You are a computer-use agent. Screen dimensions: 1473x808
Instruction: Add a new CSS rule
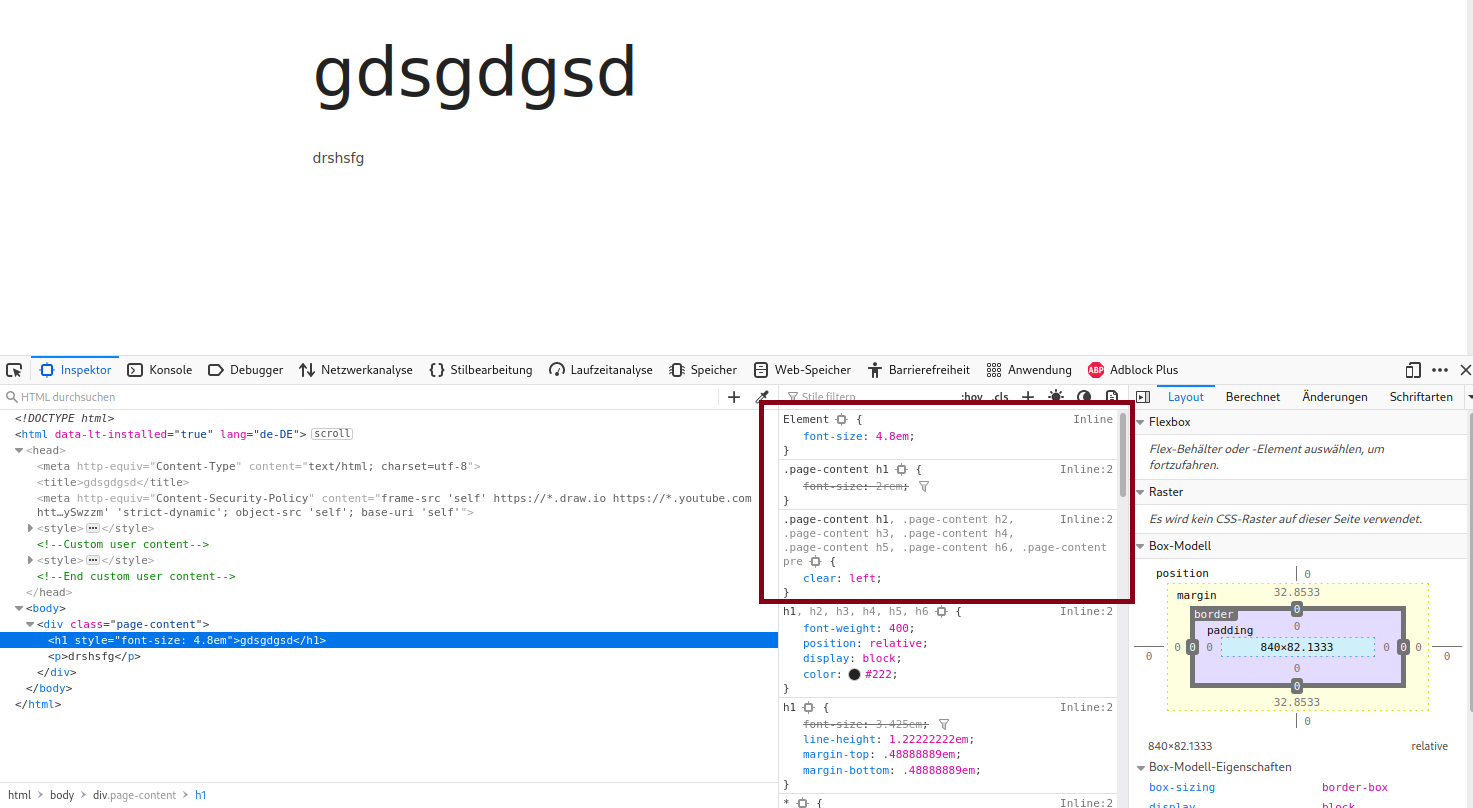coord(1028,397)
